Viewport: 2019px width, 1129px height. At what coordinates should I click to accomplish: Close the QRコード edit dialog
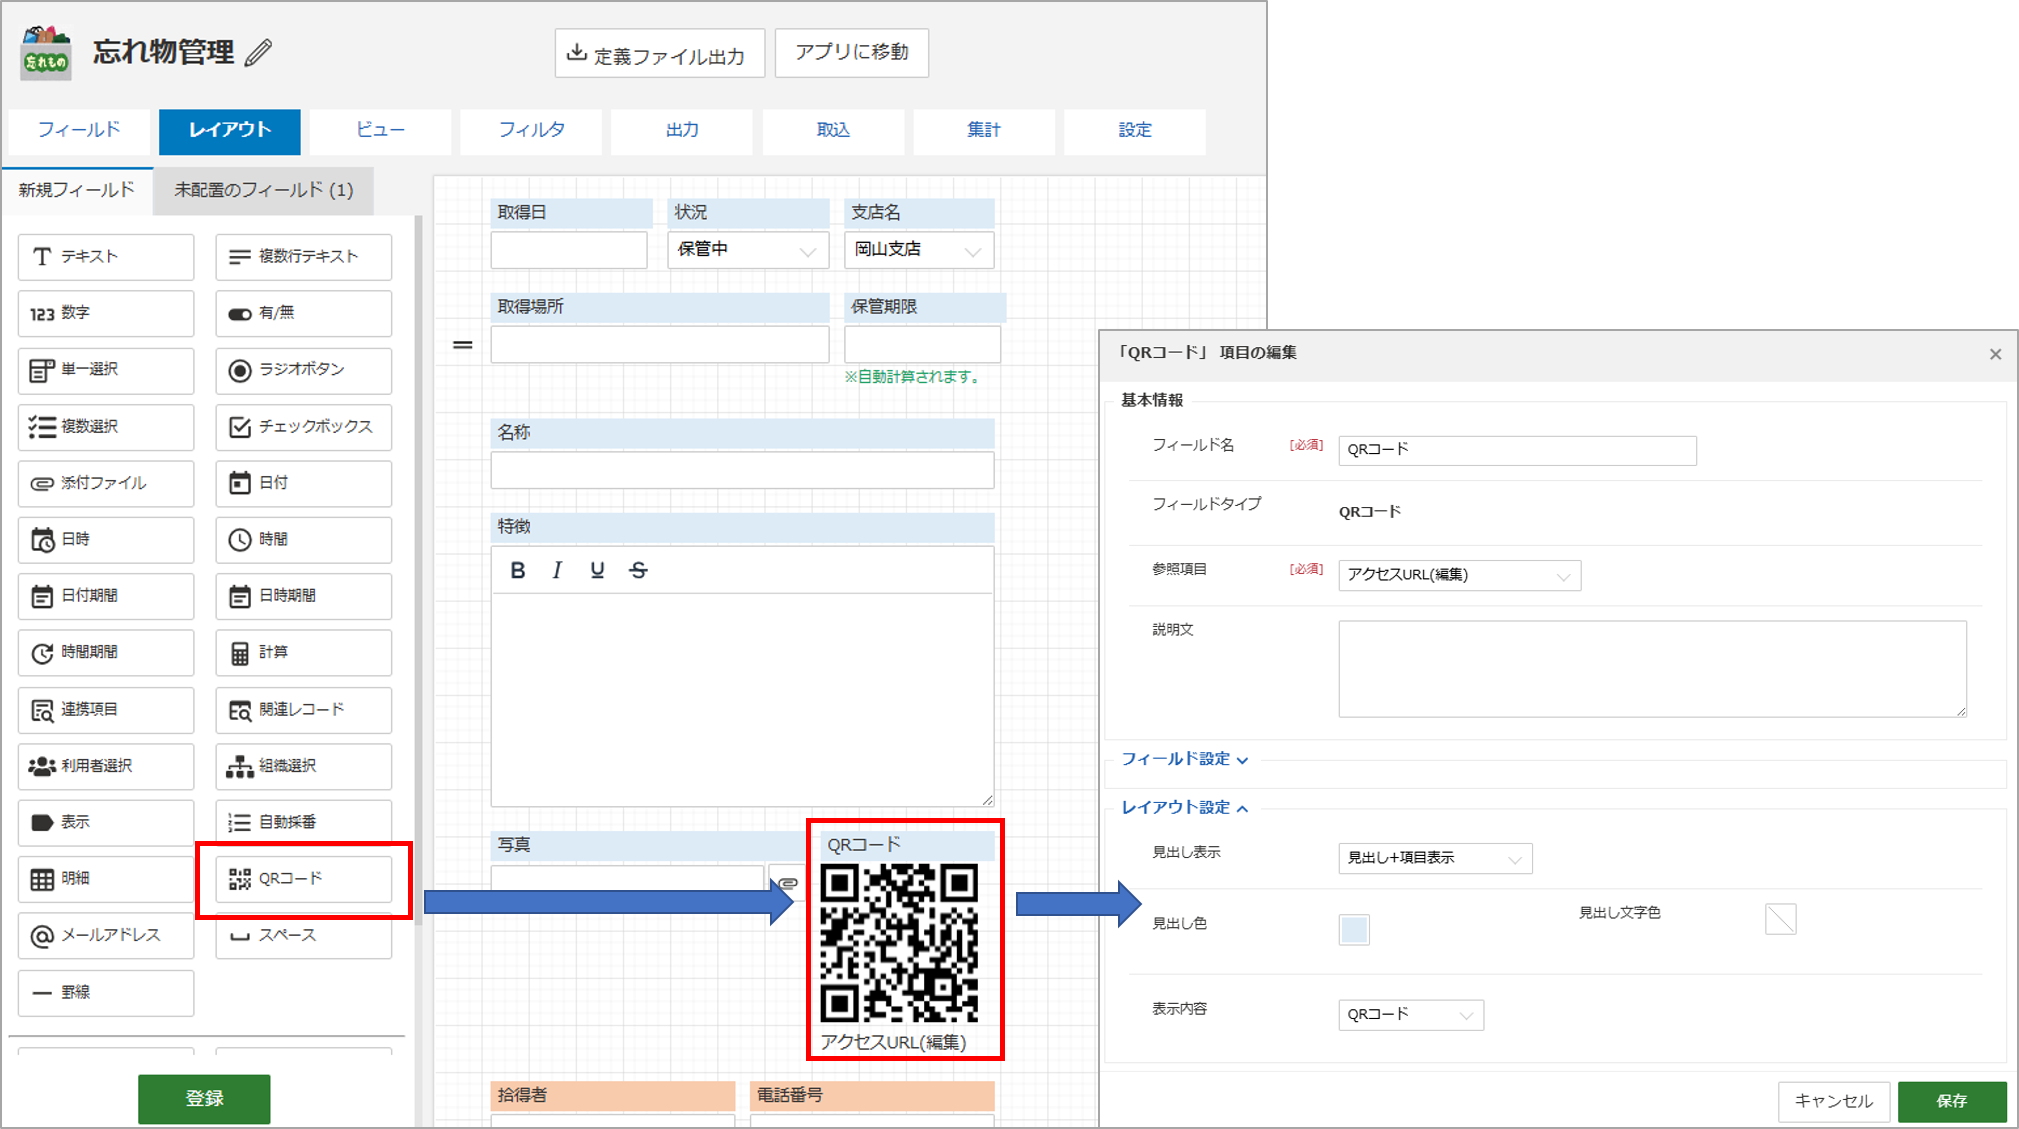tap(1995, 354)
